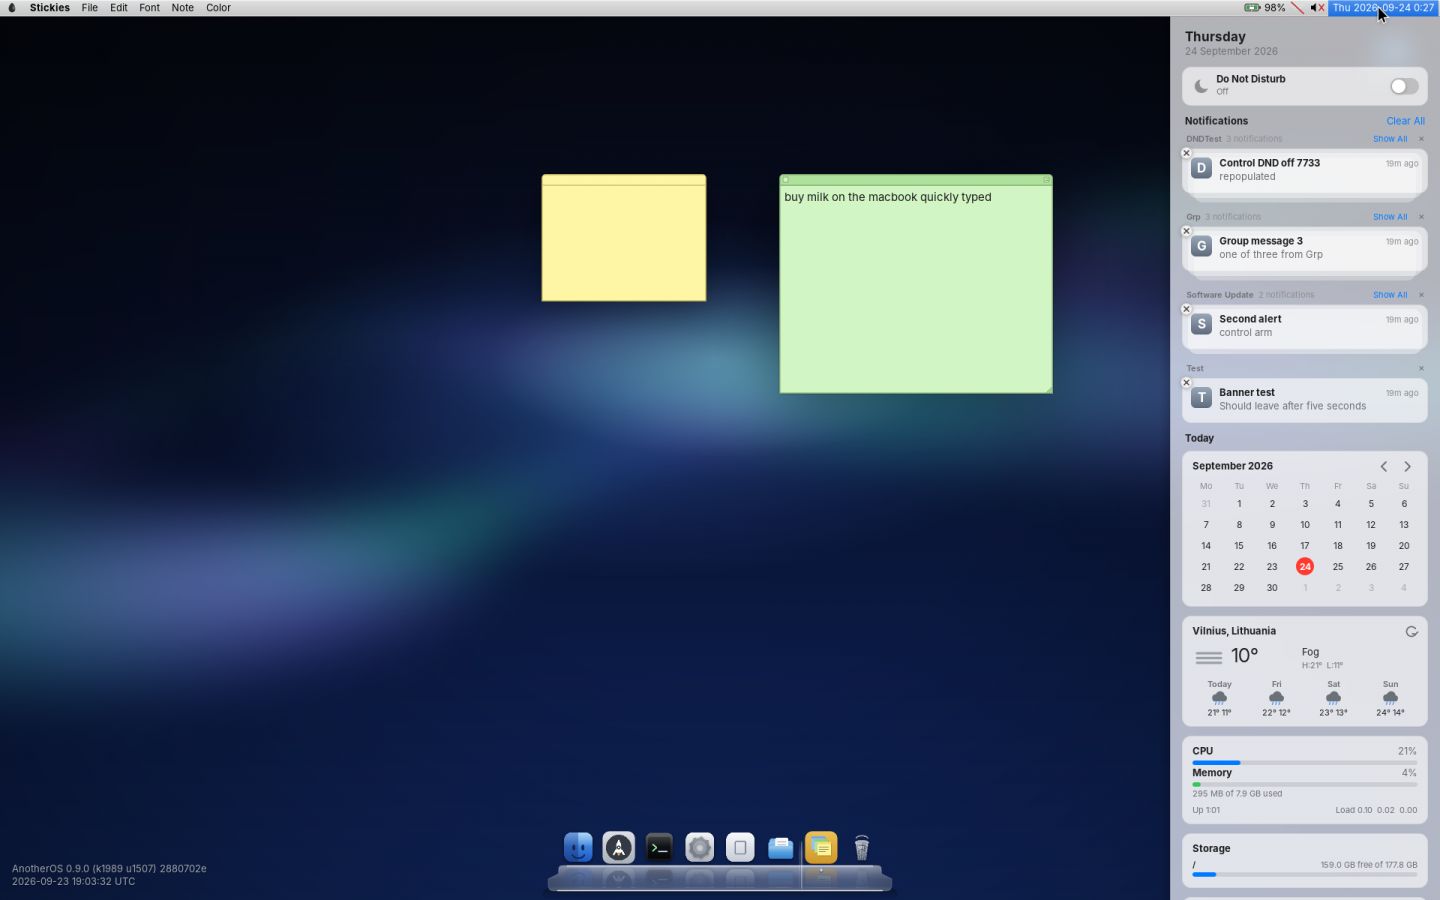
Task: Open the gear settings icon in the dock
Action: [700, 848]
